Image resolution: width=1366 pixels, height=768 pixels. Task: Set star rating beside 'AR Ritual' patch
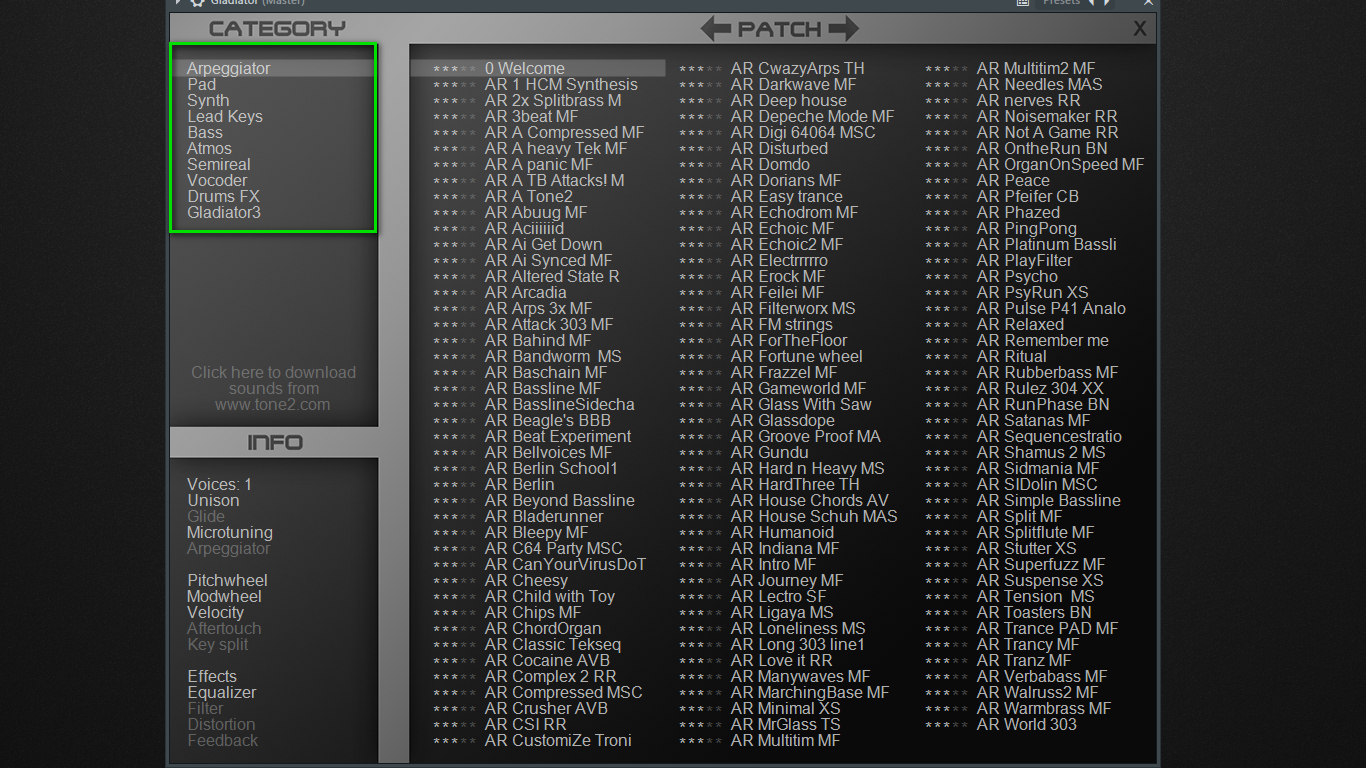coord(947,358)
